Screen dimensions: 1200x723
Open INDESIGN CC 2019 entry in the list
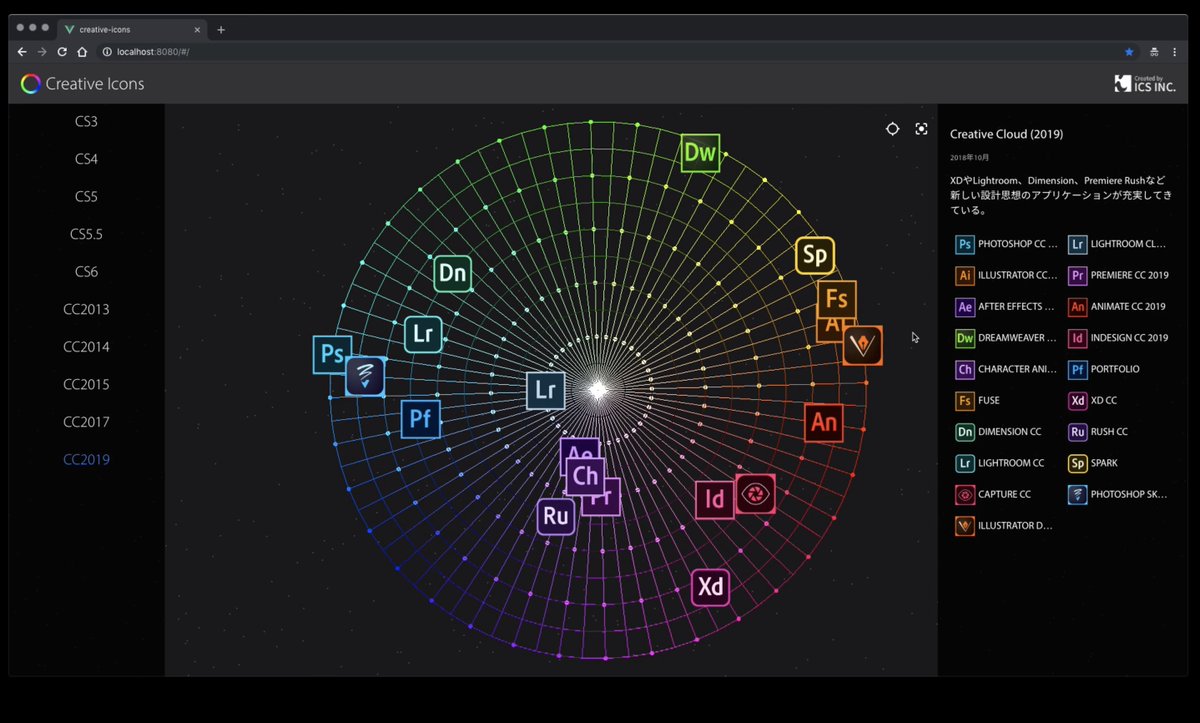(x=1118, y=338)
